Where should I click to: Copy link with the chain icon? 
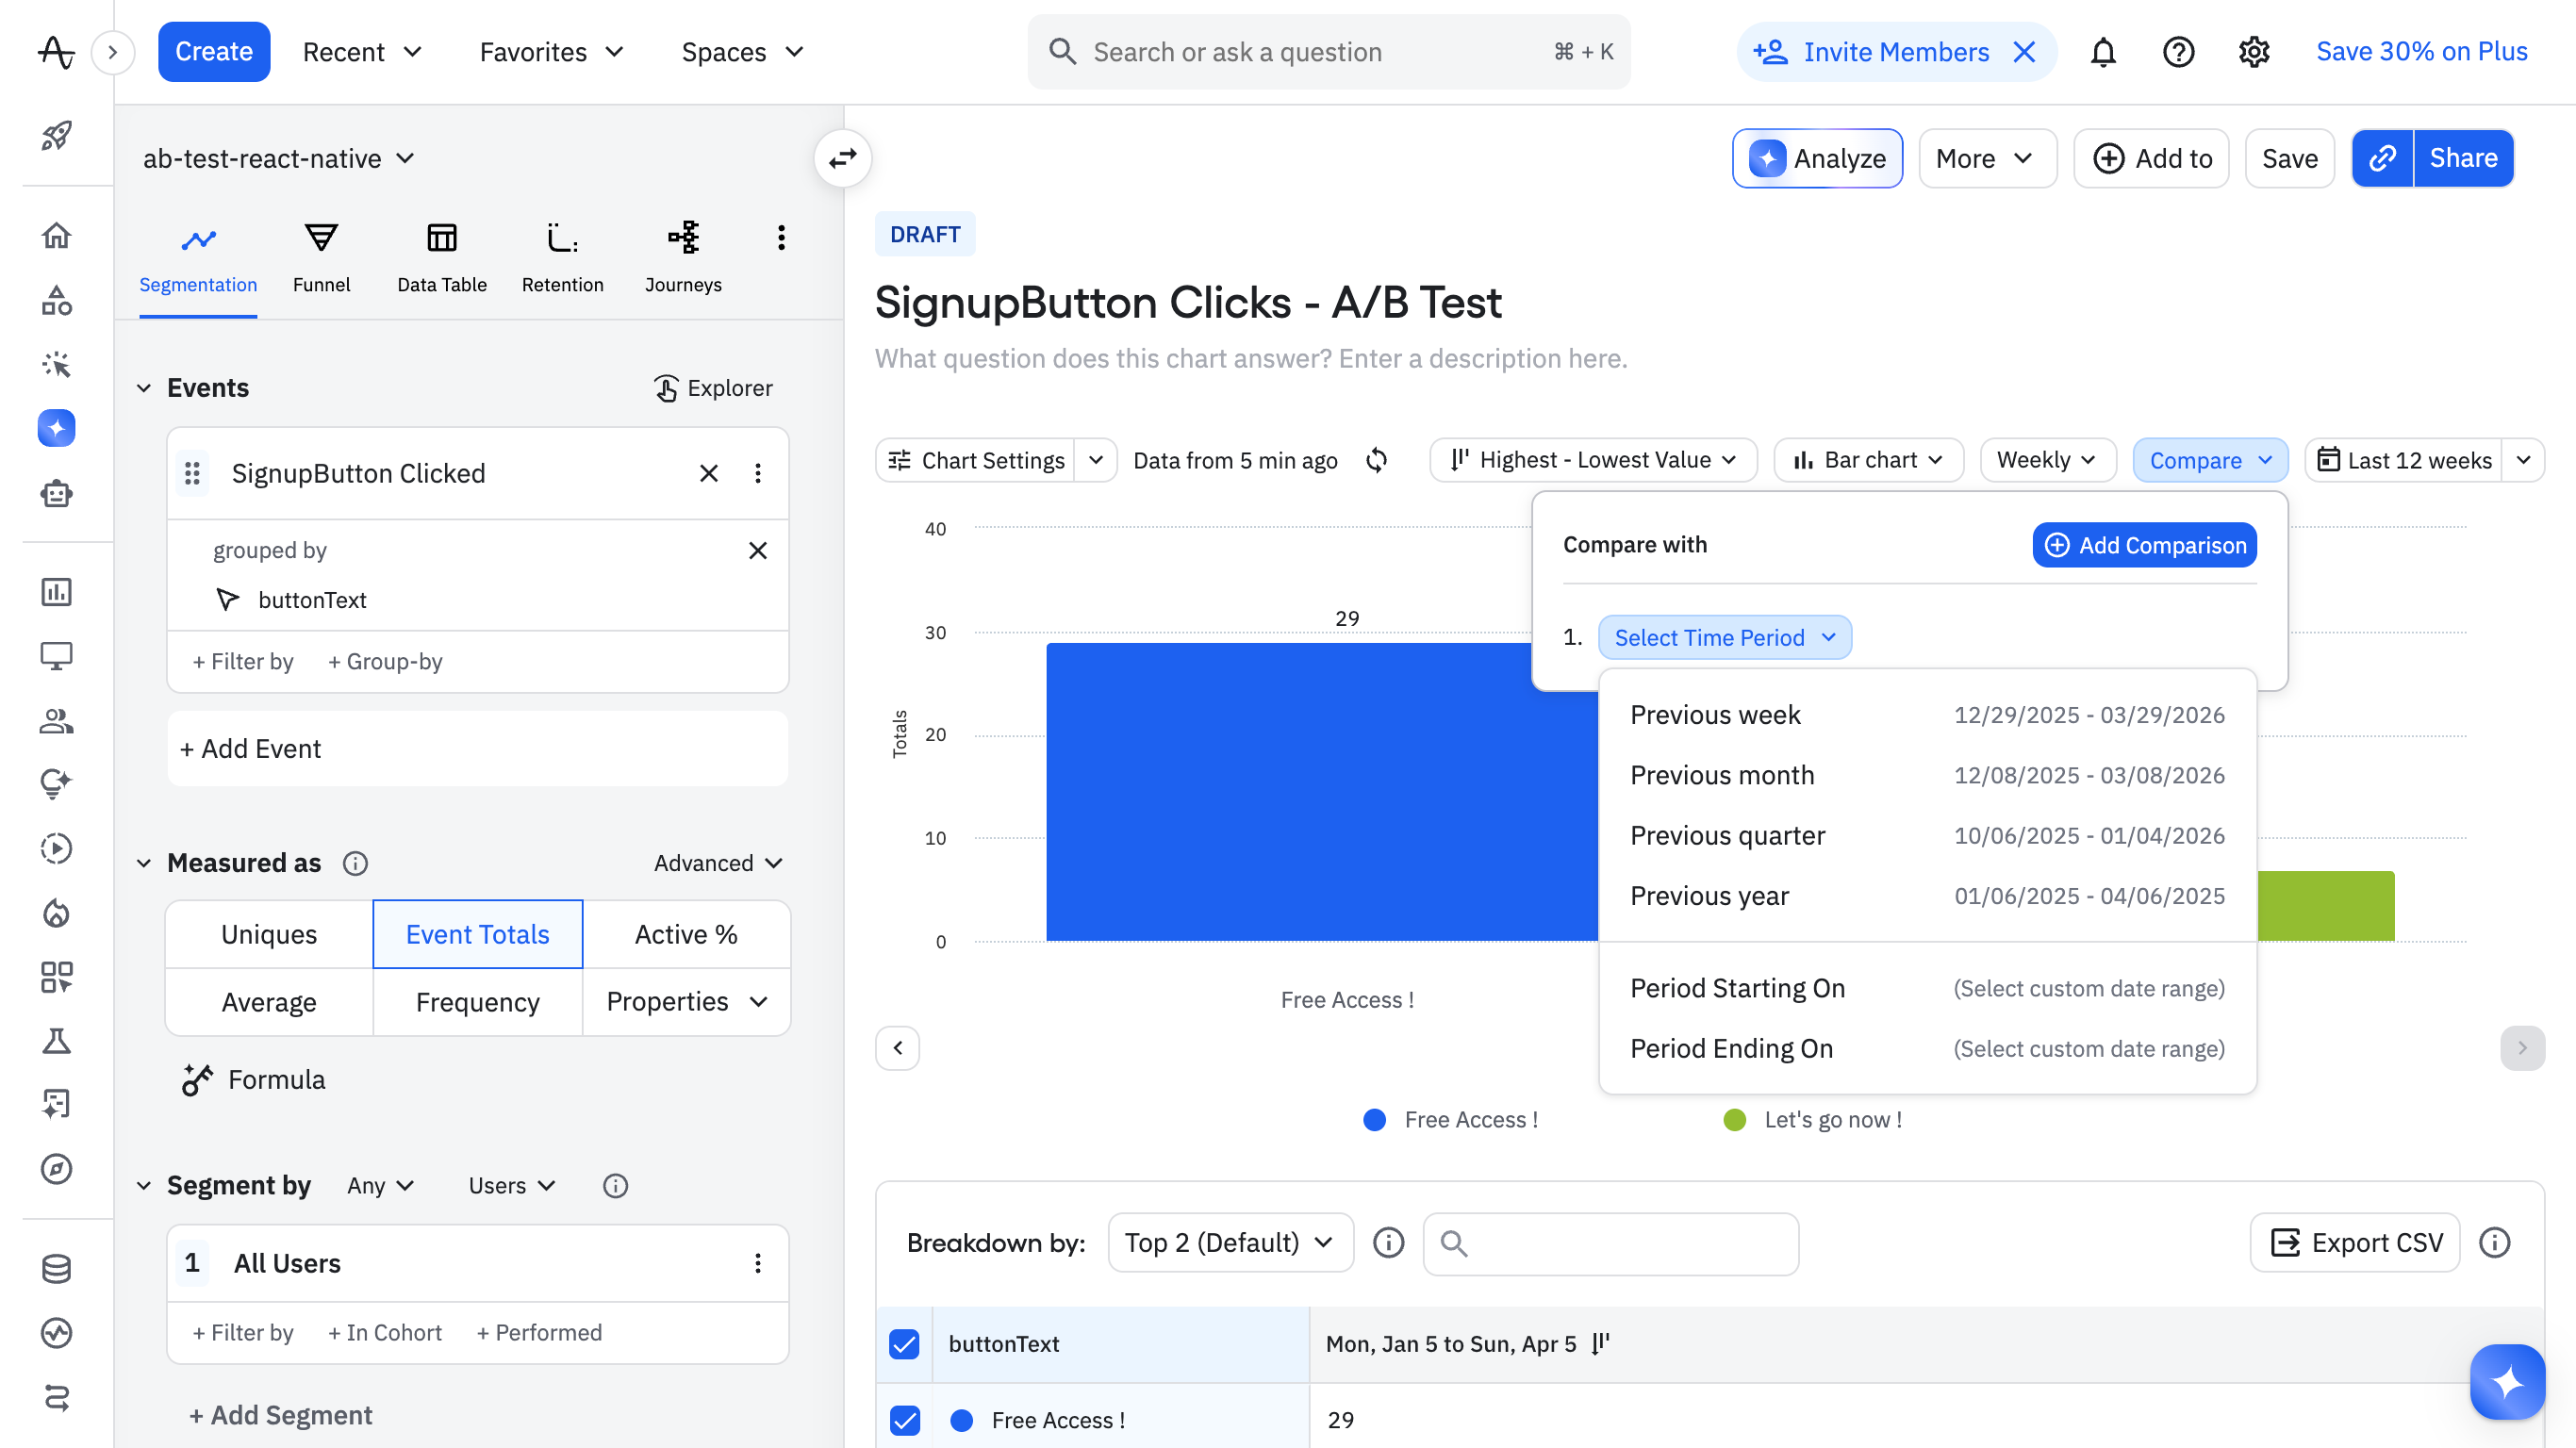pyautogui.click(x=2383, y=158)
